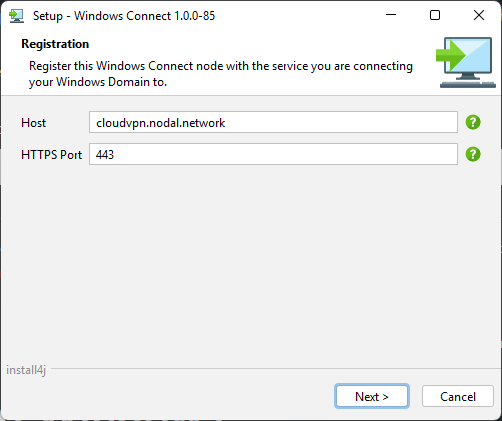
Task: Click the install4j branding text
Action: (26, 370)
